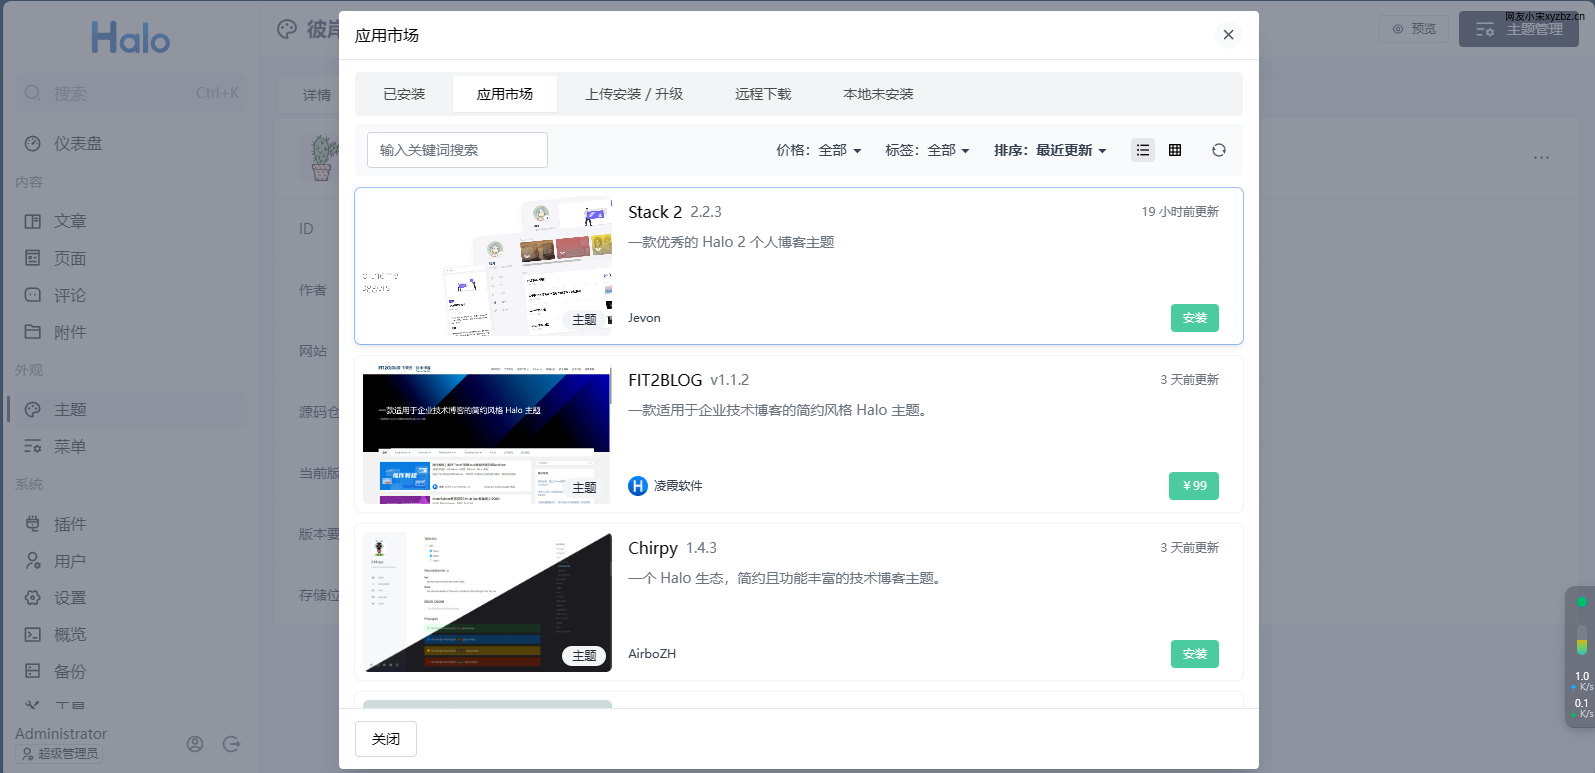
Task: Click the Stack 2 theme title
Action: (x=655, y=212)
